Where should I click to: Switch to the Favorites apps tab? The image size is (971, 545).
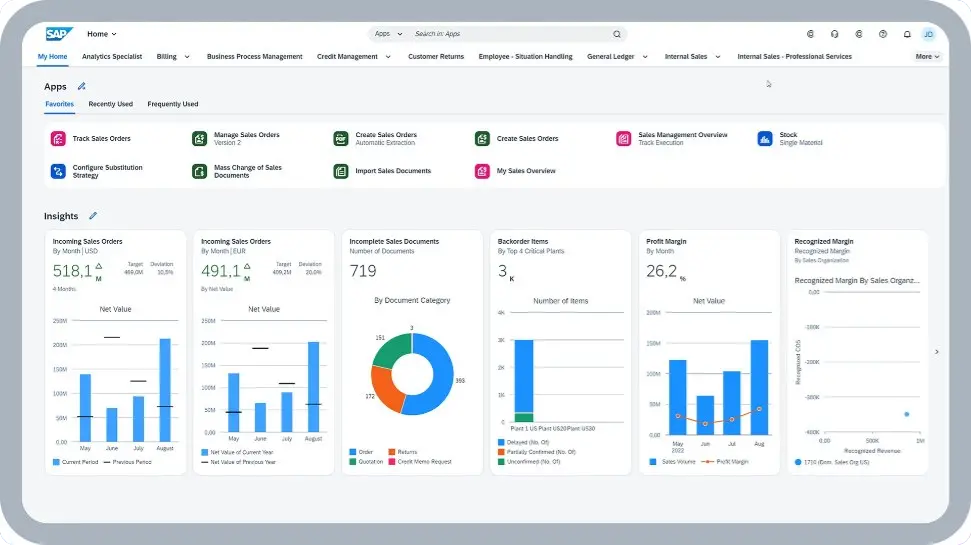pyautogui.click(x=59, y=104)
